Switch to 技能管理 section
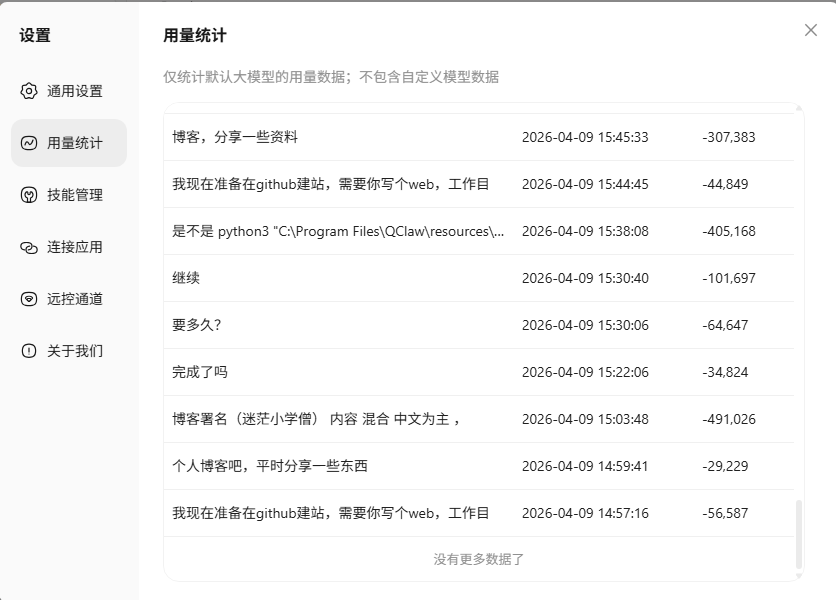 pos(74,195)
